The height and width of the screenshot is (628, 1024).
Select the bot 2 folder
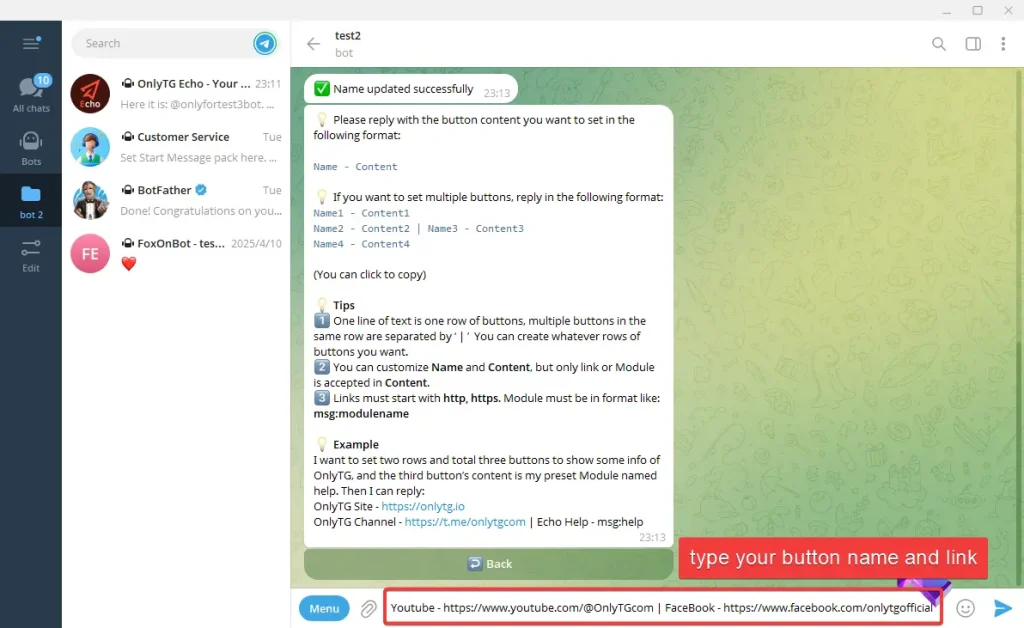tap(31, 201)
